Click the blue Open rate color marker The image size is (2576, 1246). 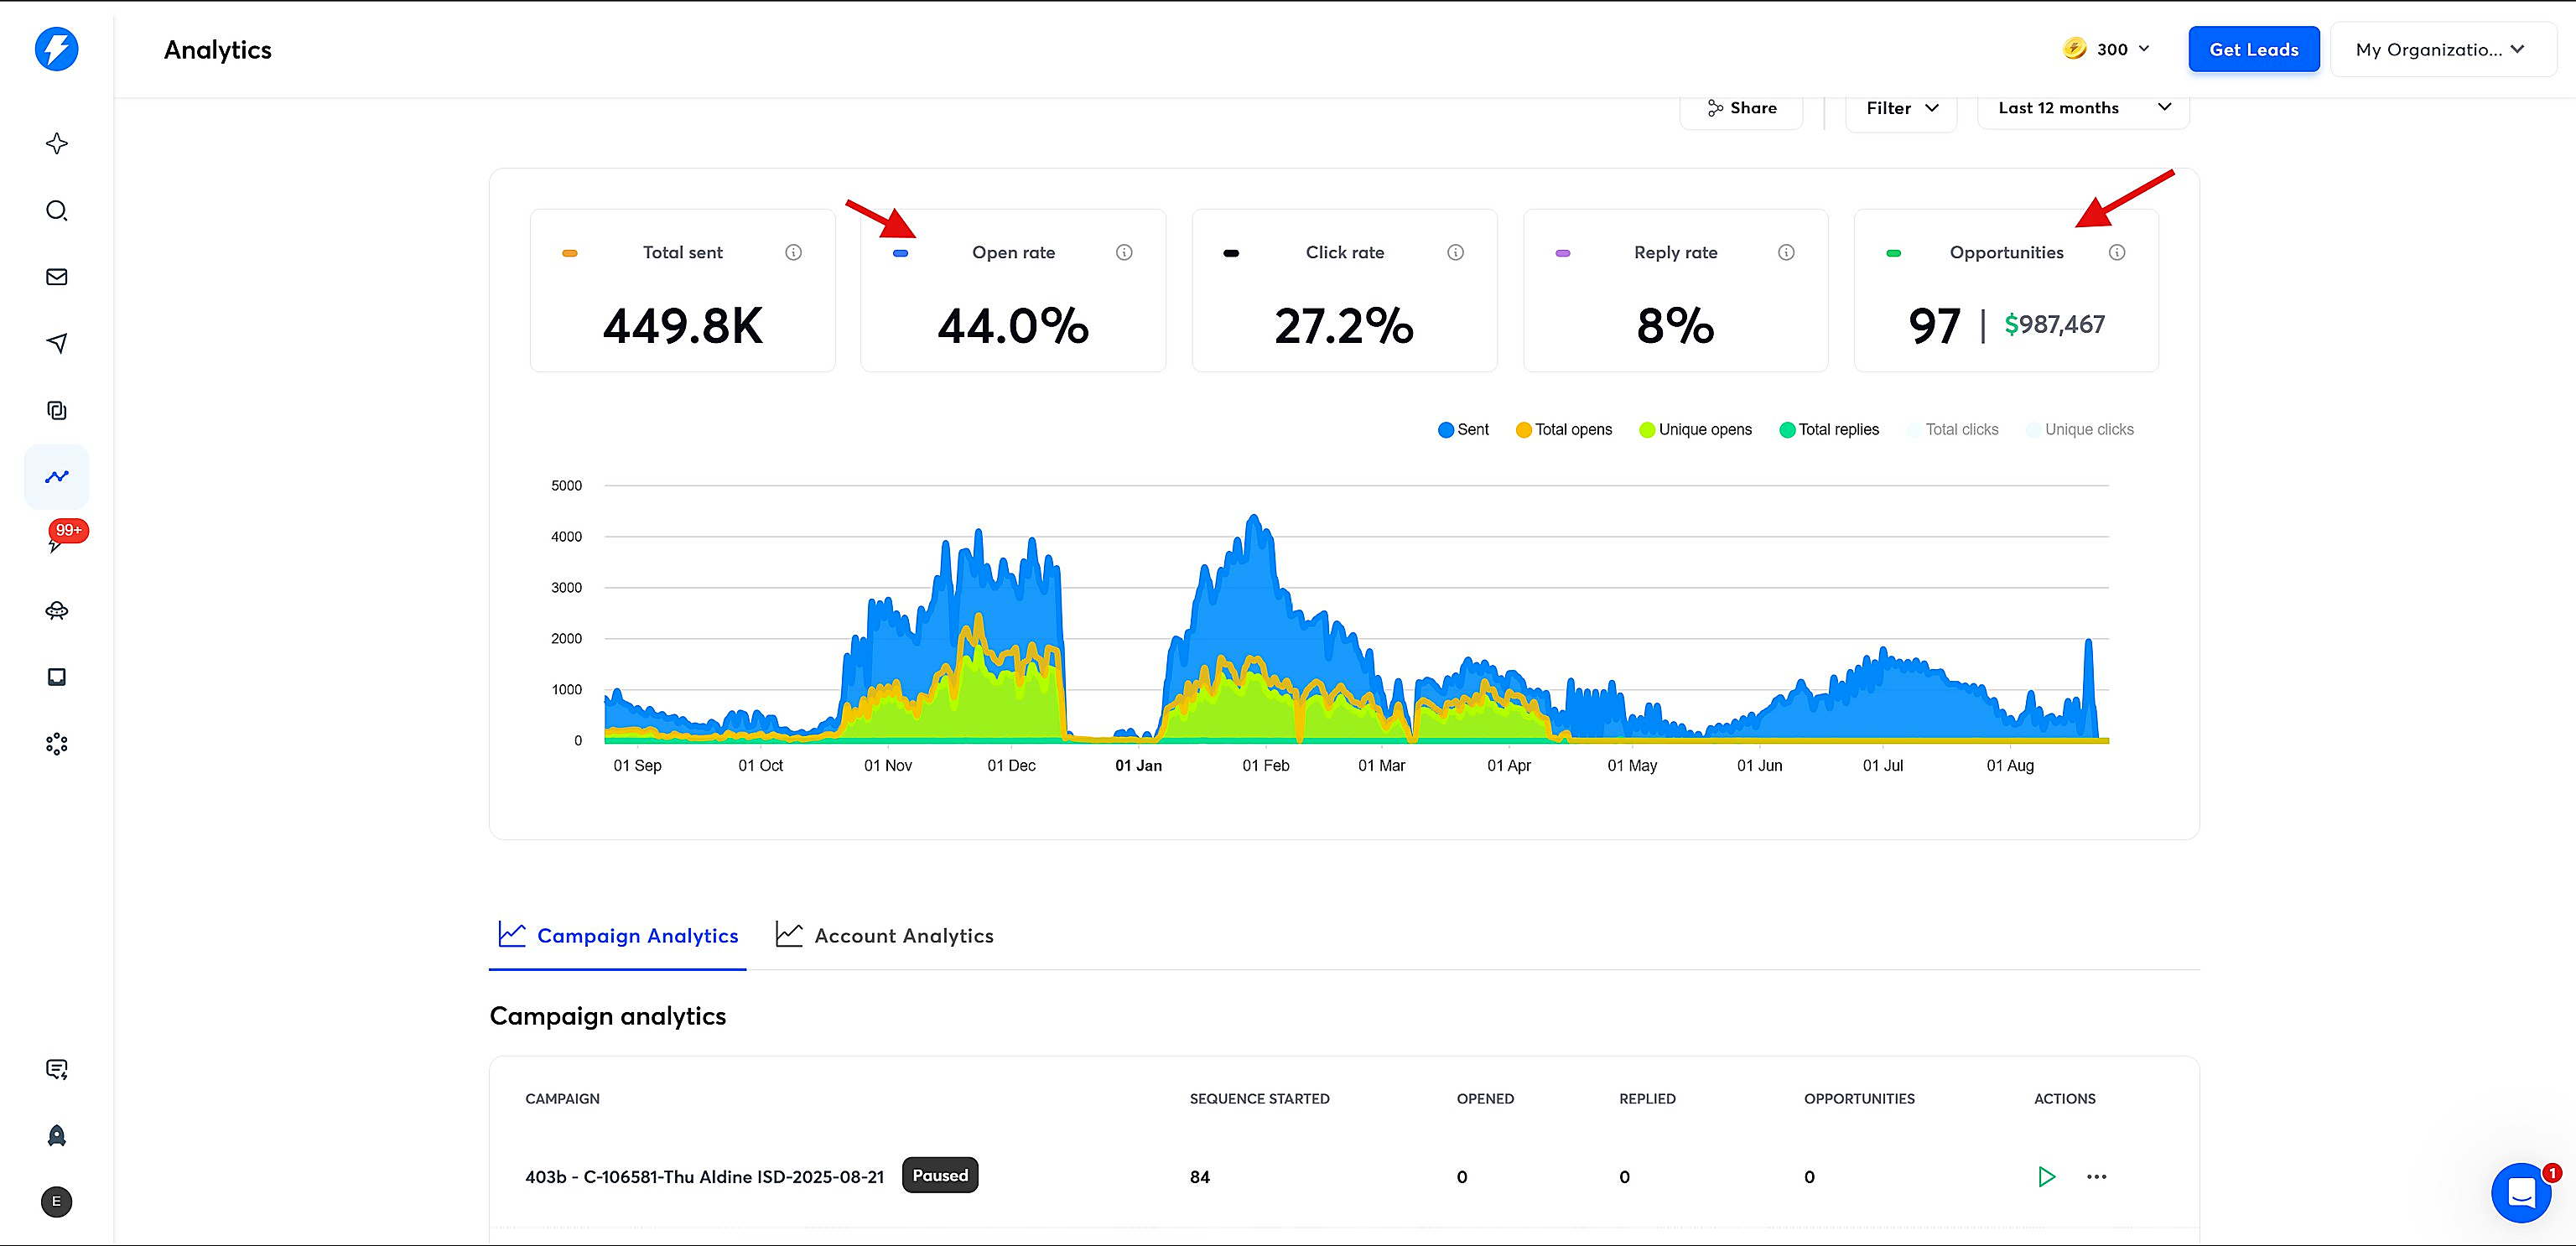point(900,253)
